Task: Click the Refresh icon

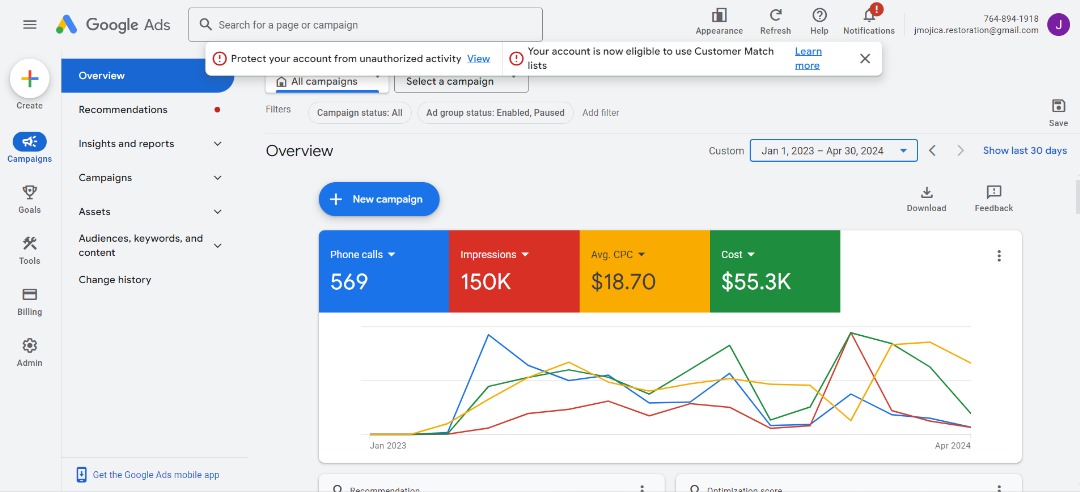Action: [775, 15]
